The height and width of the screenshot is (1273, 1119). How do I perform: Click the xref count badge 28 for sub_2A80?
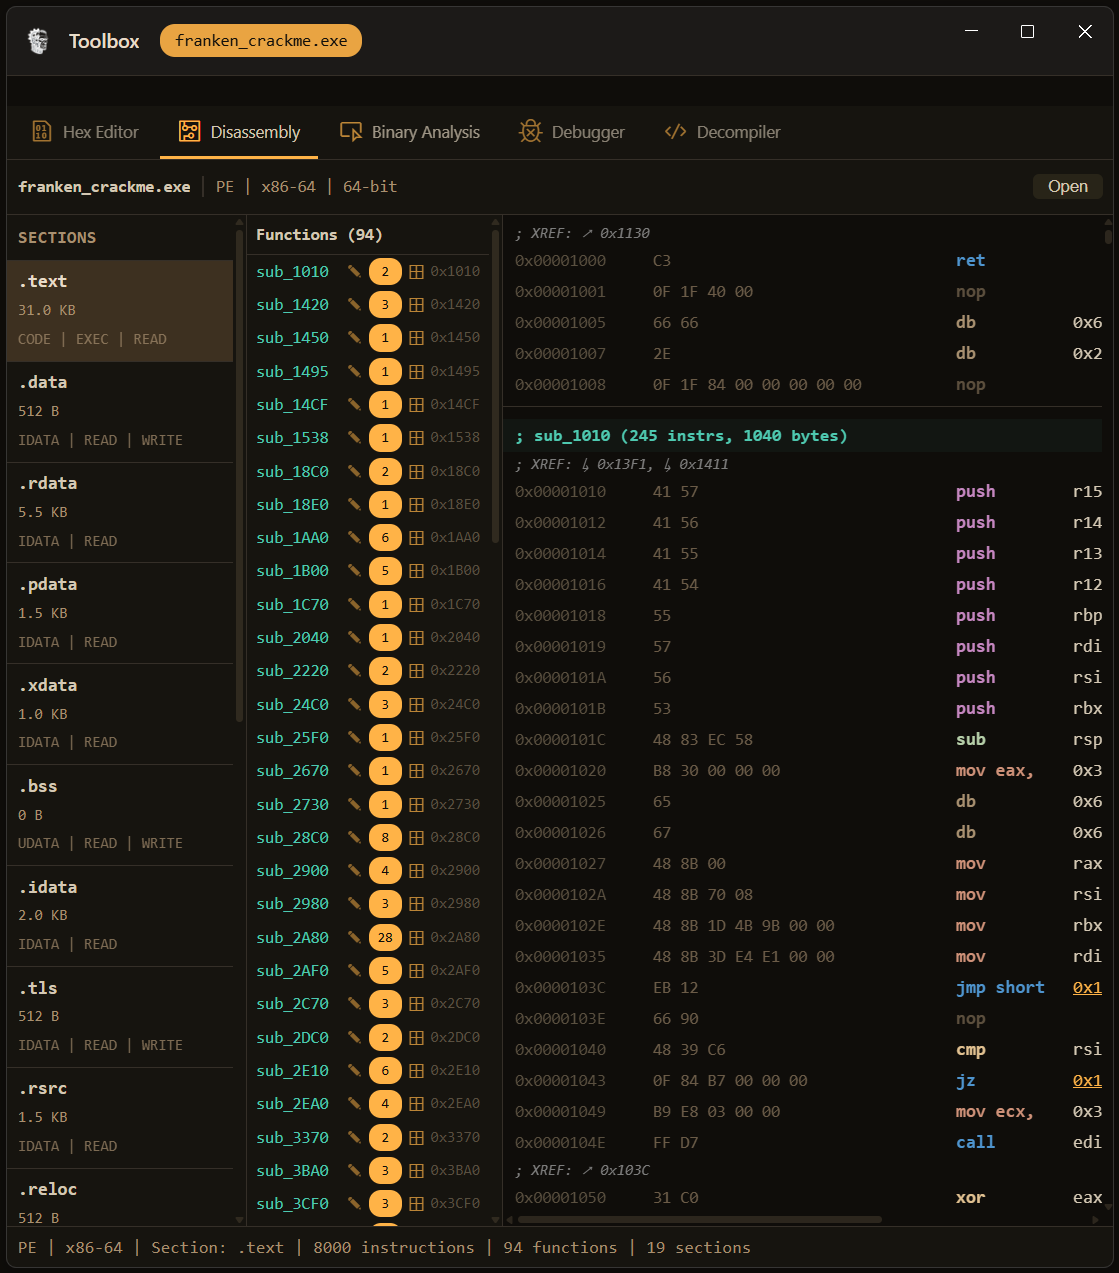click(385, 937)
